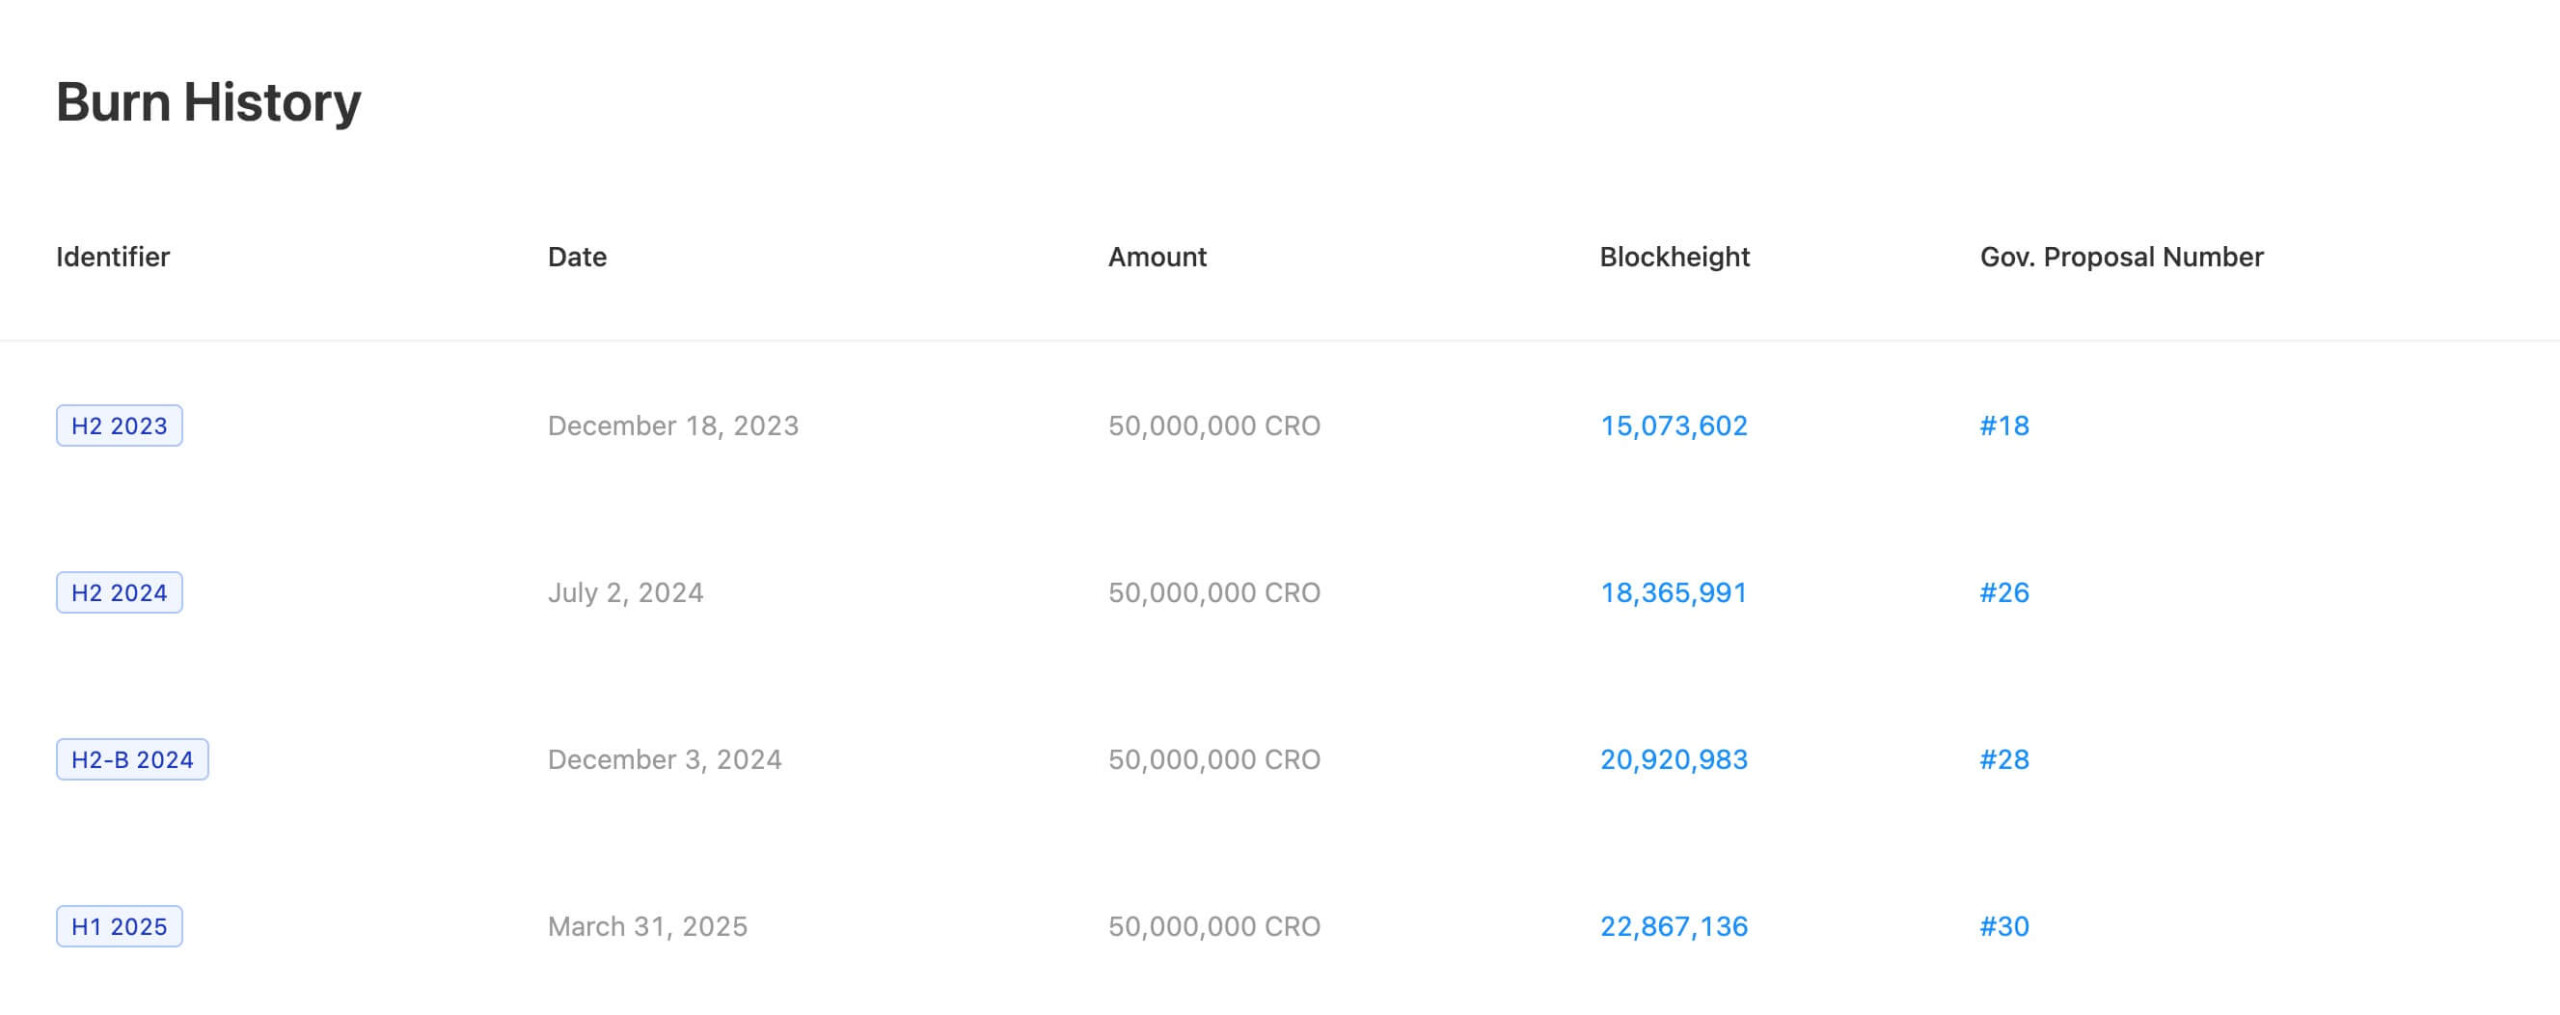
Task: Click the Date column header
Action: [577, 257]
